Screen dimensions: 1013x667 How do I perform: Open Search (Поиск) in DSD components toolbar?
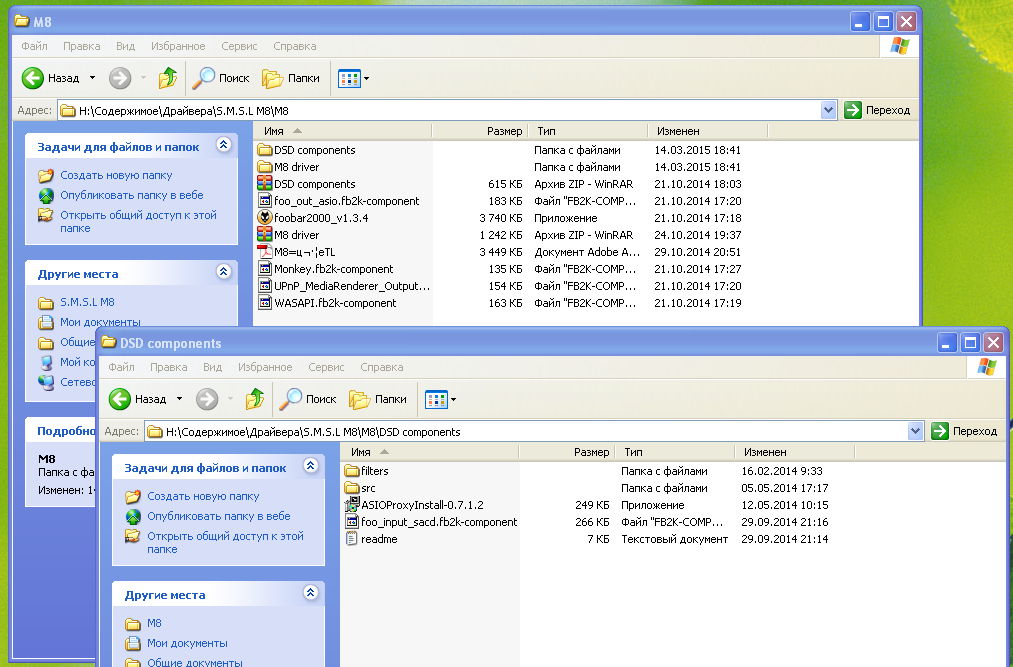(x=308, y=399)
